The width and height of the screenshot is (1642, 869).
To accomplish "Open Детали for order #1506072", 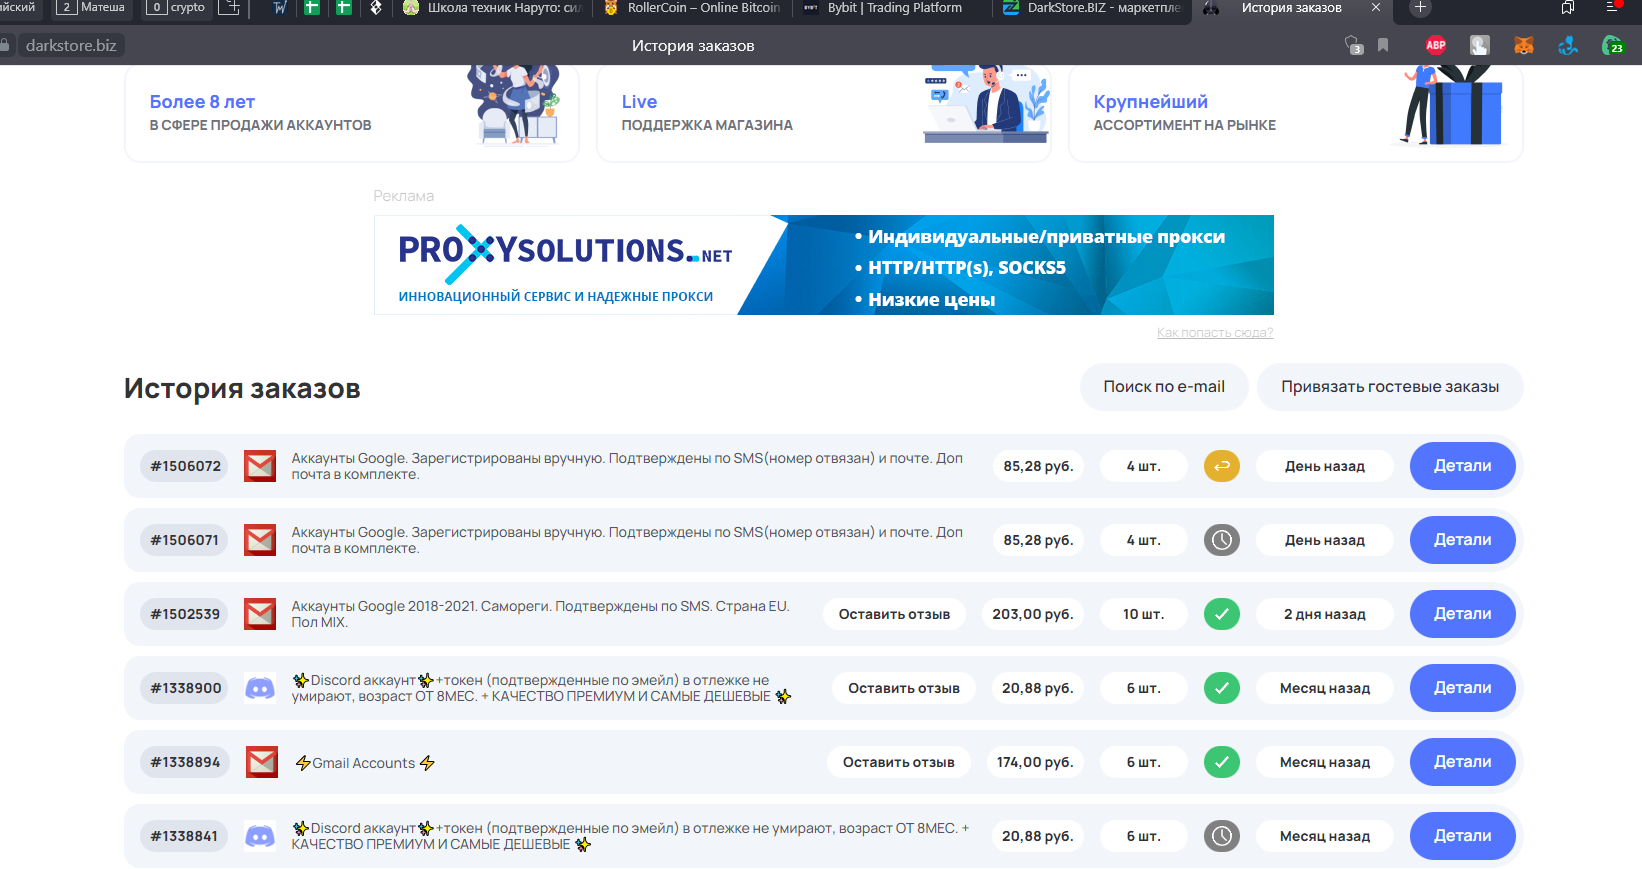I will 1463,466.
